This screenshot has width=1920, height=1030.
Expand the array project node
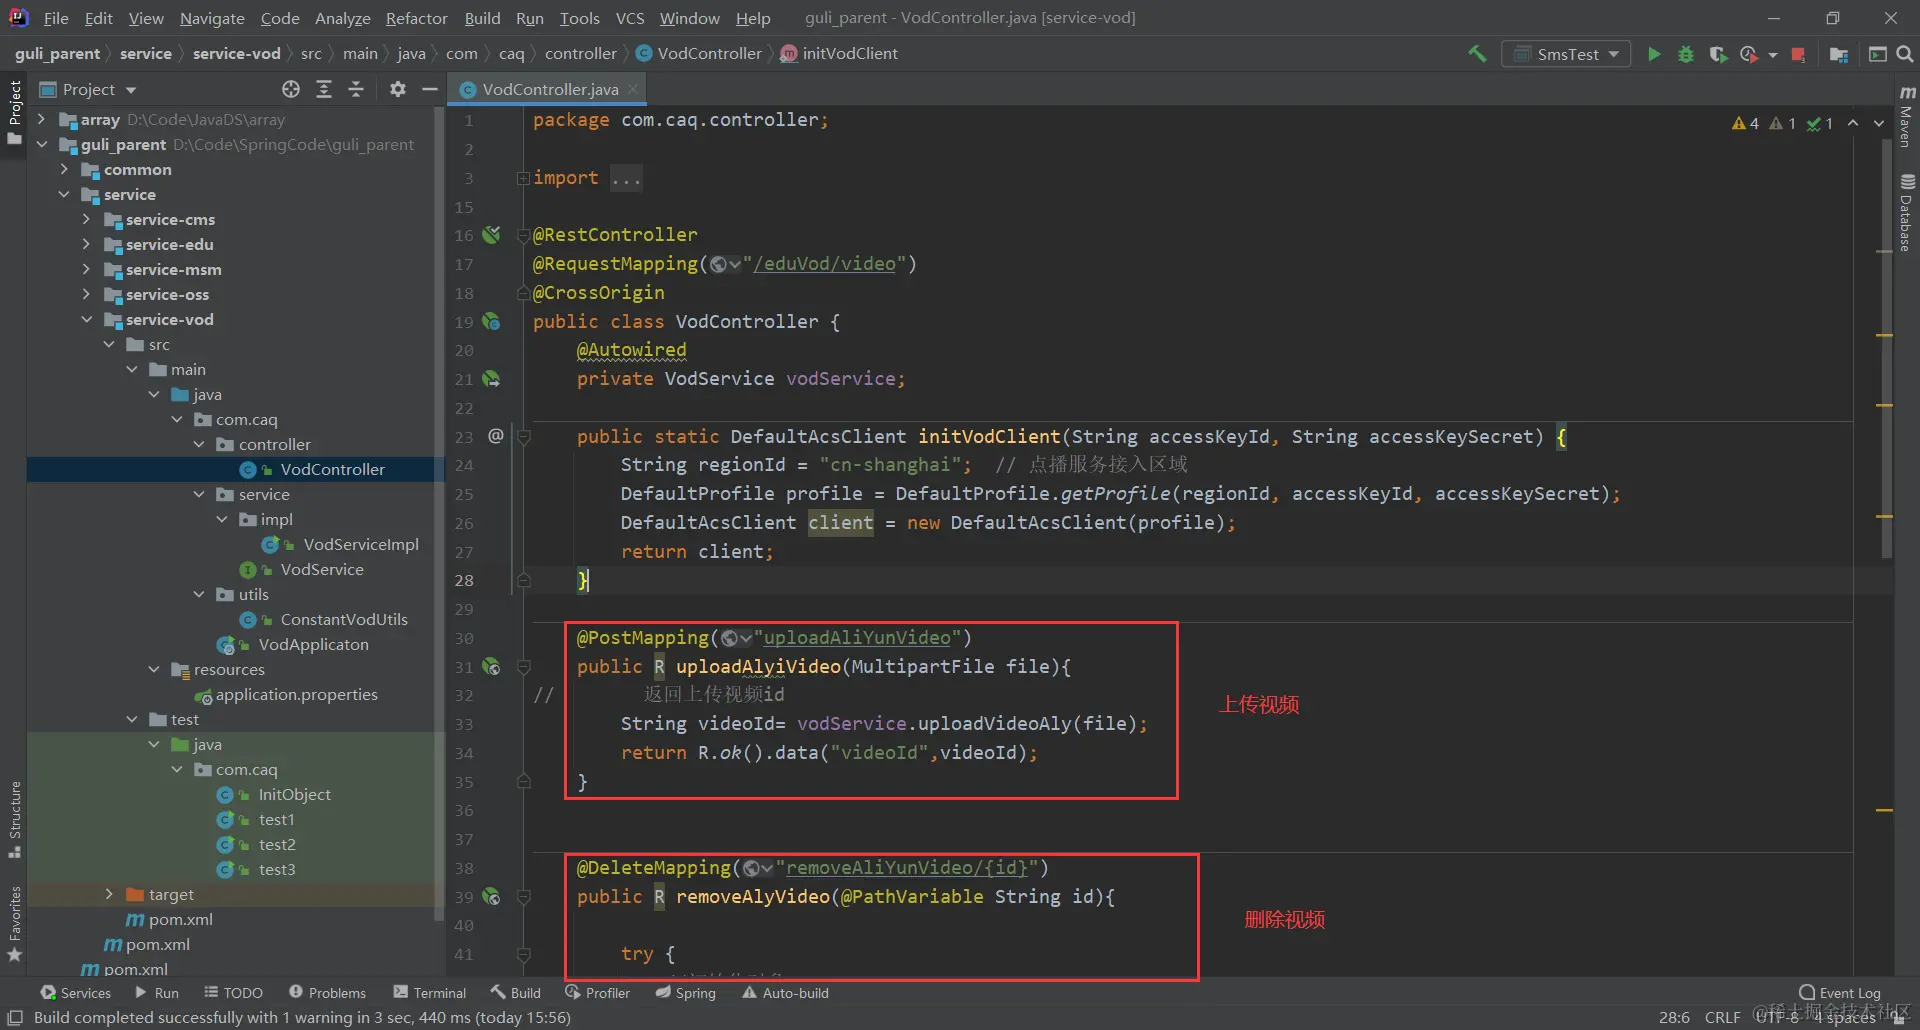[41, 119]
